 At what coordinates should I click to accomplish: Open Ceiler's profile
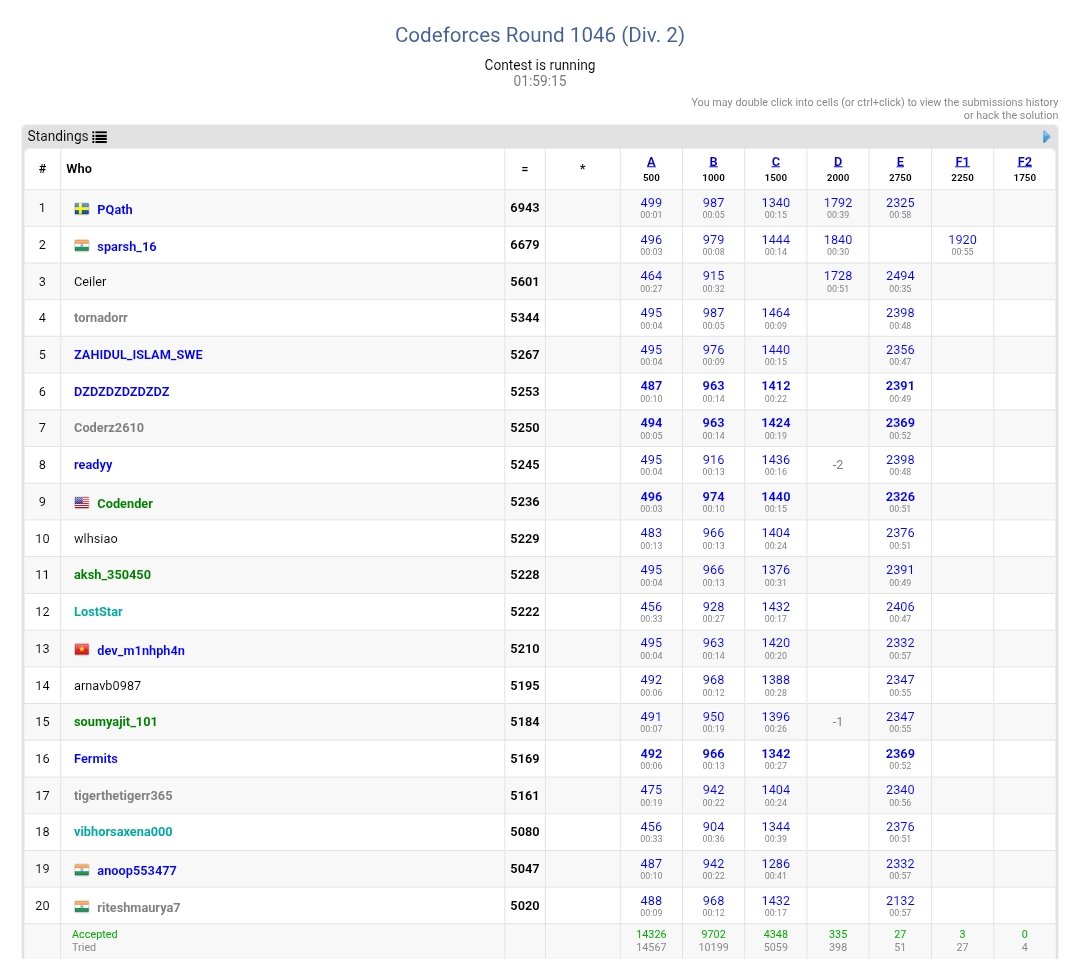(x=90, y=282)
